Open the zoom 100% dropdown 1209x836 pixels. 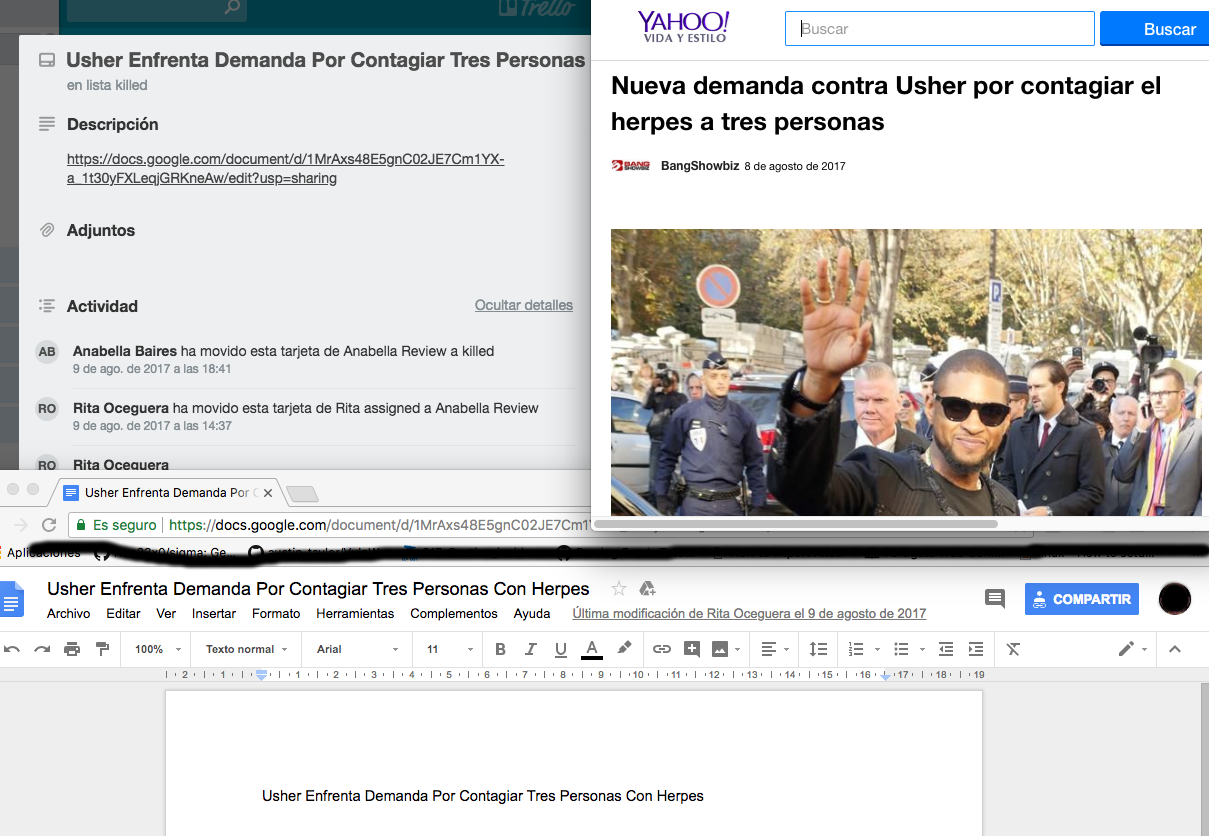(x=158, y=649)
